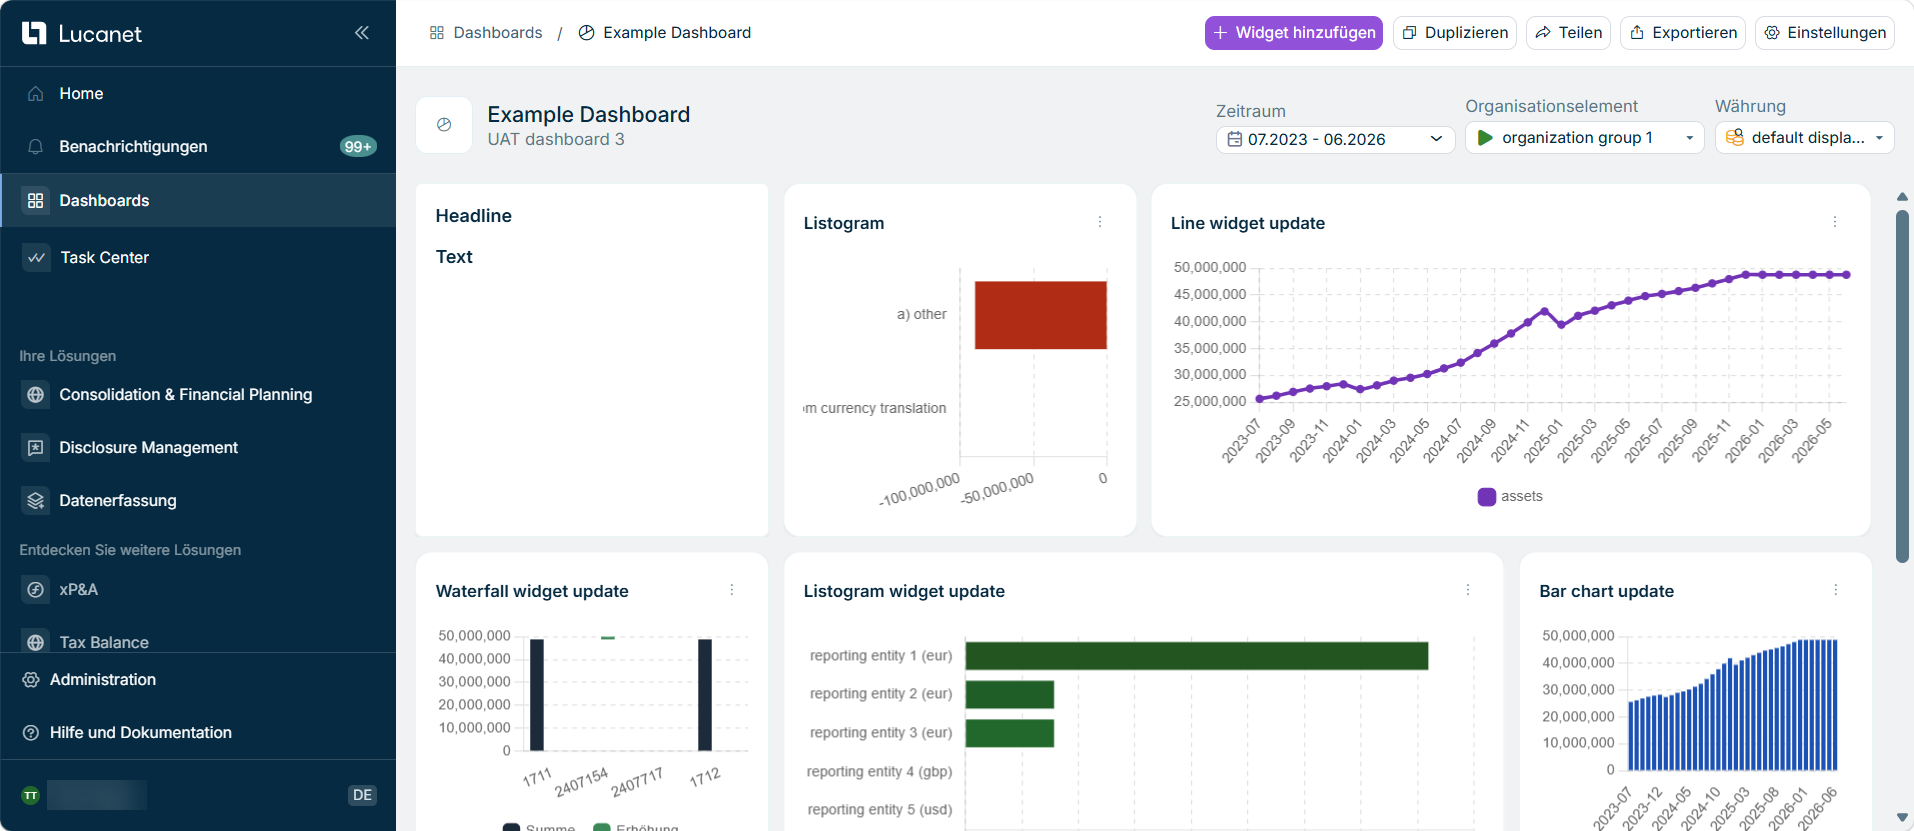Click green play icon in Organisationselement
Screen dimensions: 1914x831
coord(1485,137)
